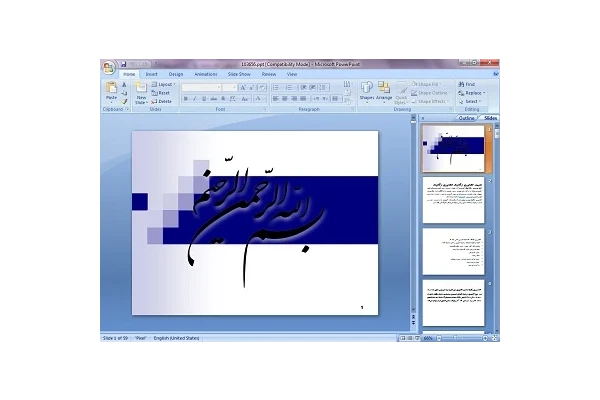Open Microsoft Office PowerPoint Help
The height and width of the screenshot is (400, 600).
496,74
